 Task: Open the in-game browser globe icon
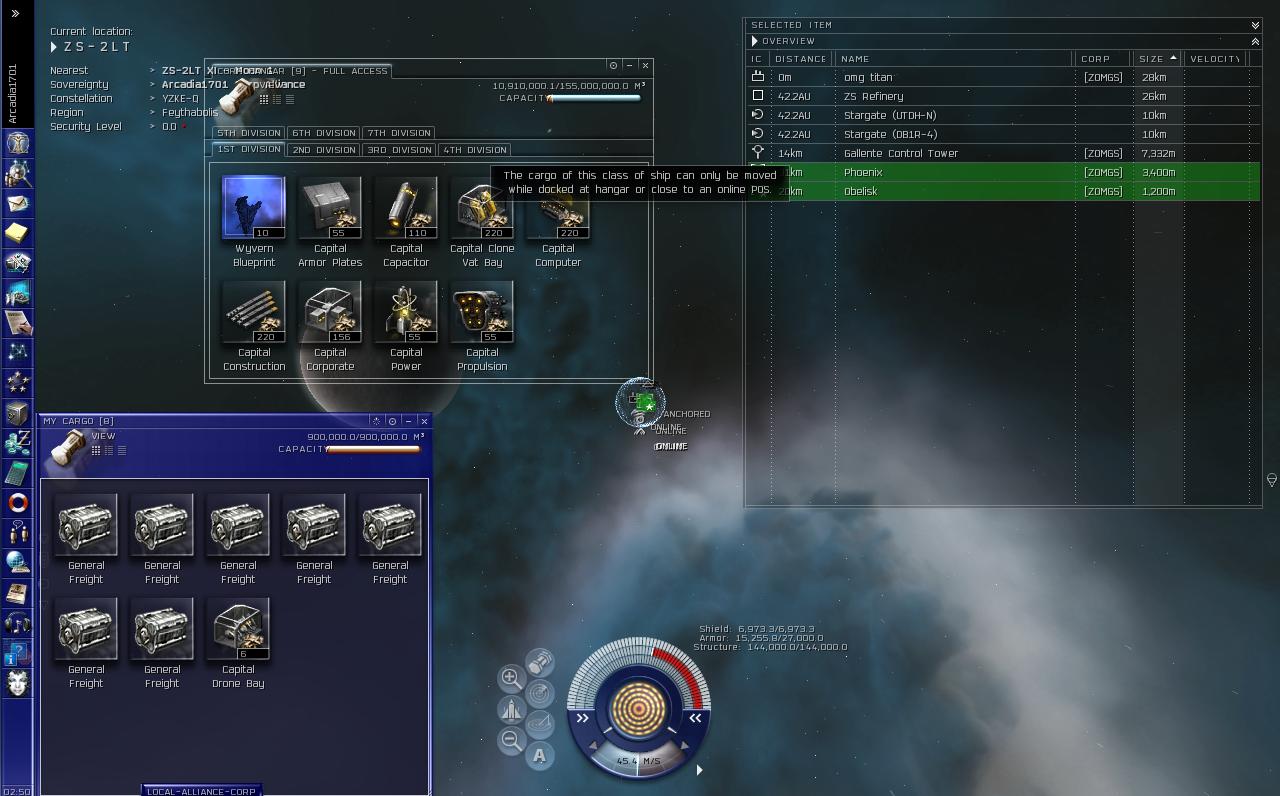[18, 563]
